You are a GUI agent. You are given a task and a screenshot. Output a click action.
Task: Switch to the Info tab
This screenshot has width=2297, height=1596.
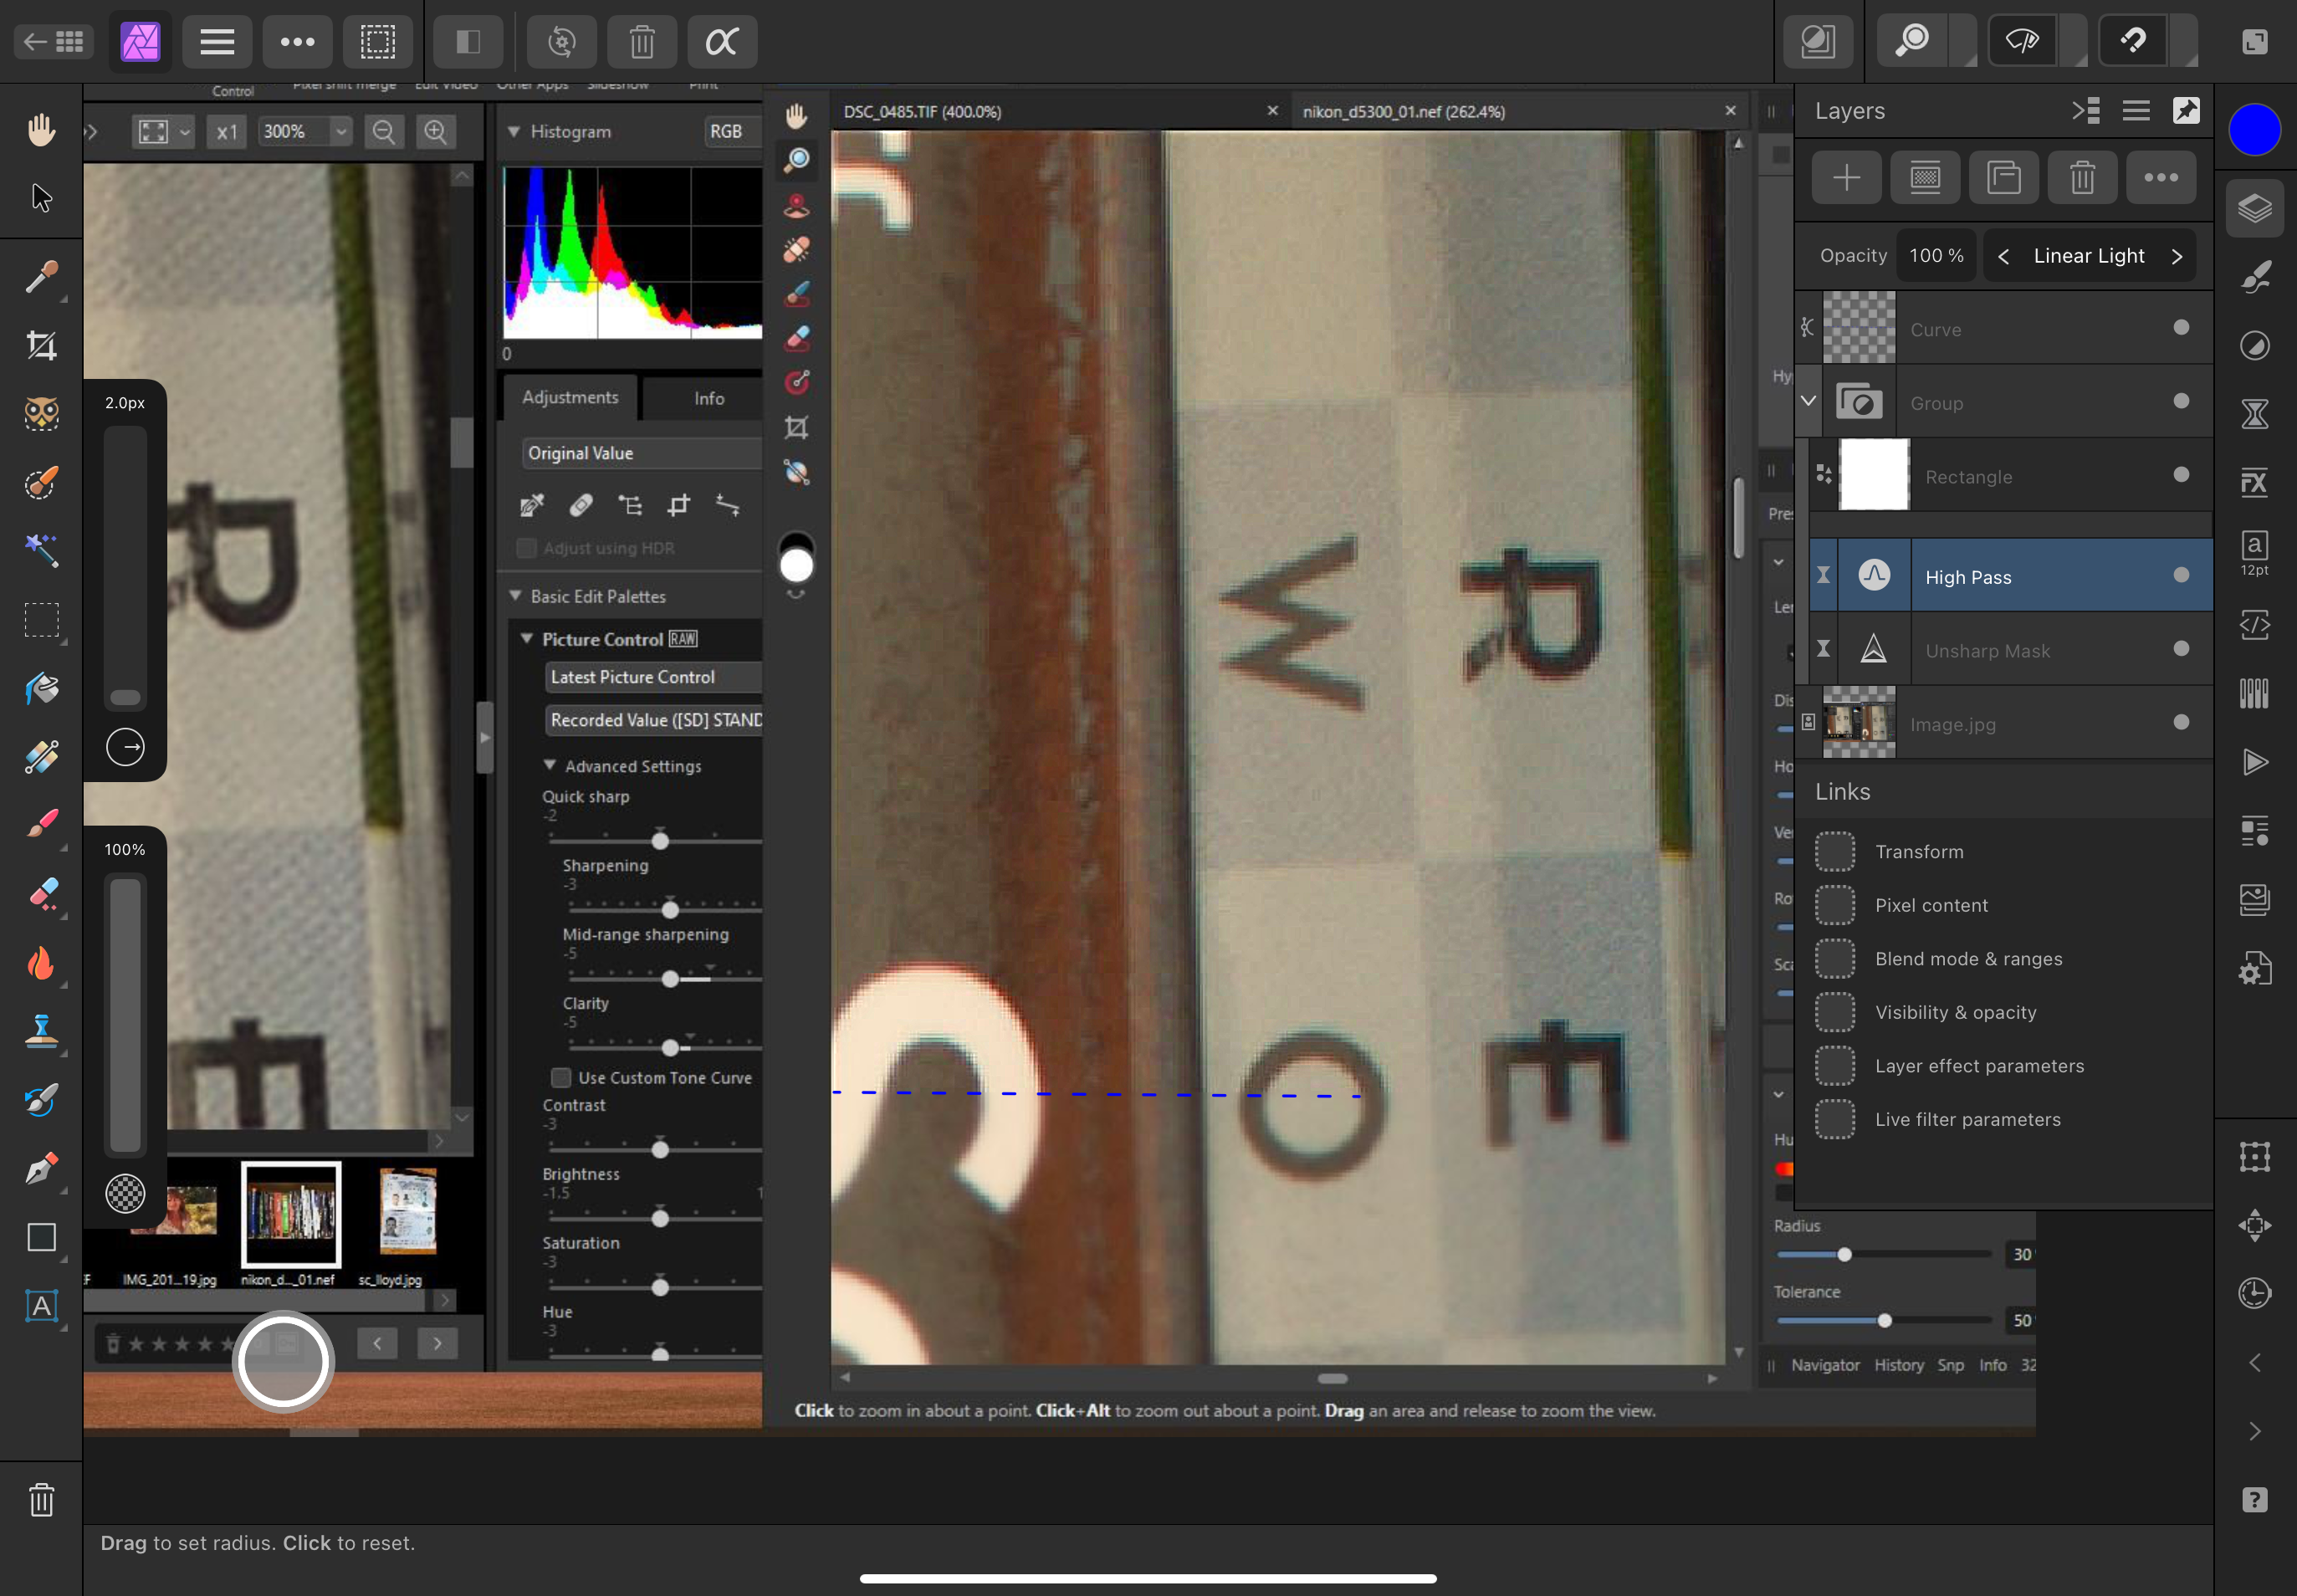709,398
